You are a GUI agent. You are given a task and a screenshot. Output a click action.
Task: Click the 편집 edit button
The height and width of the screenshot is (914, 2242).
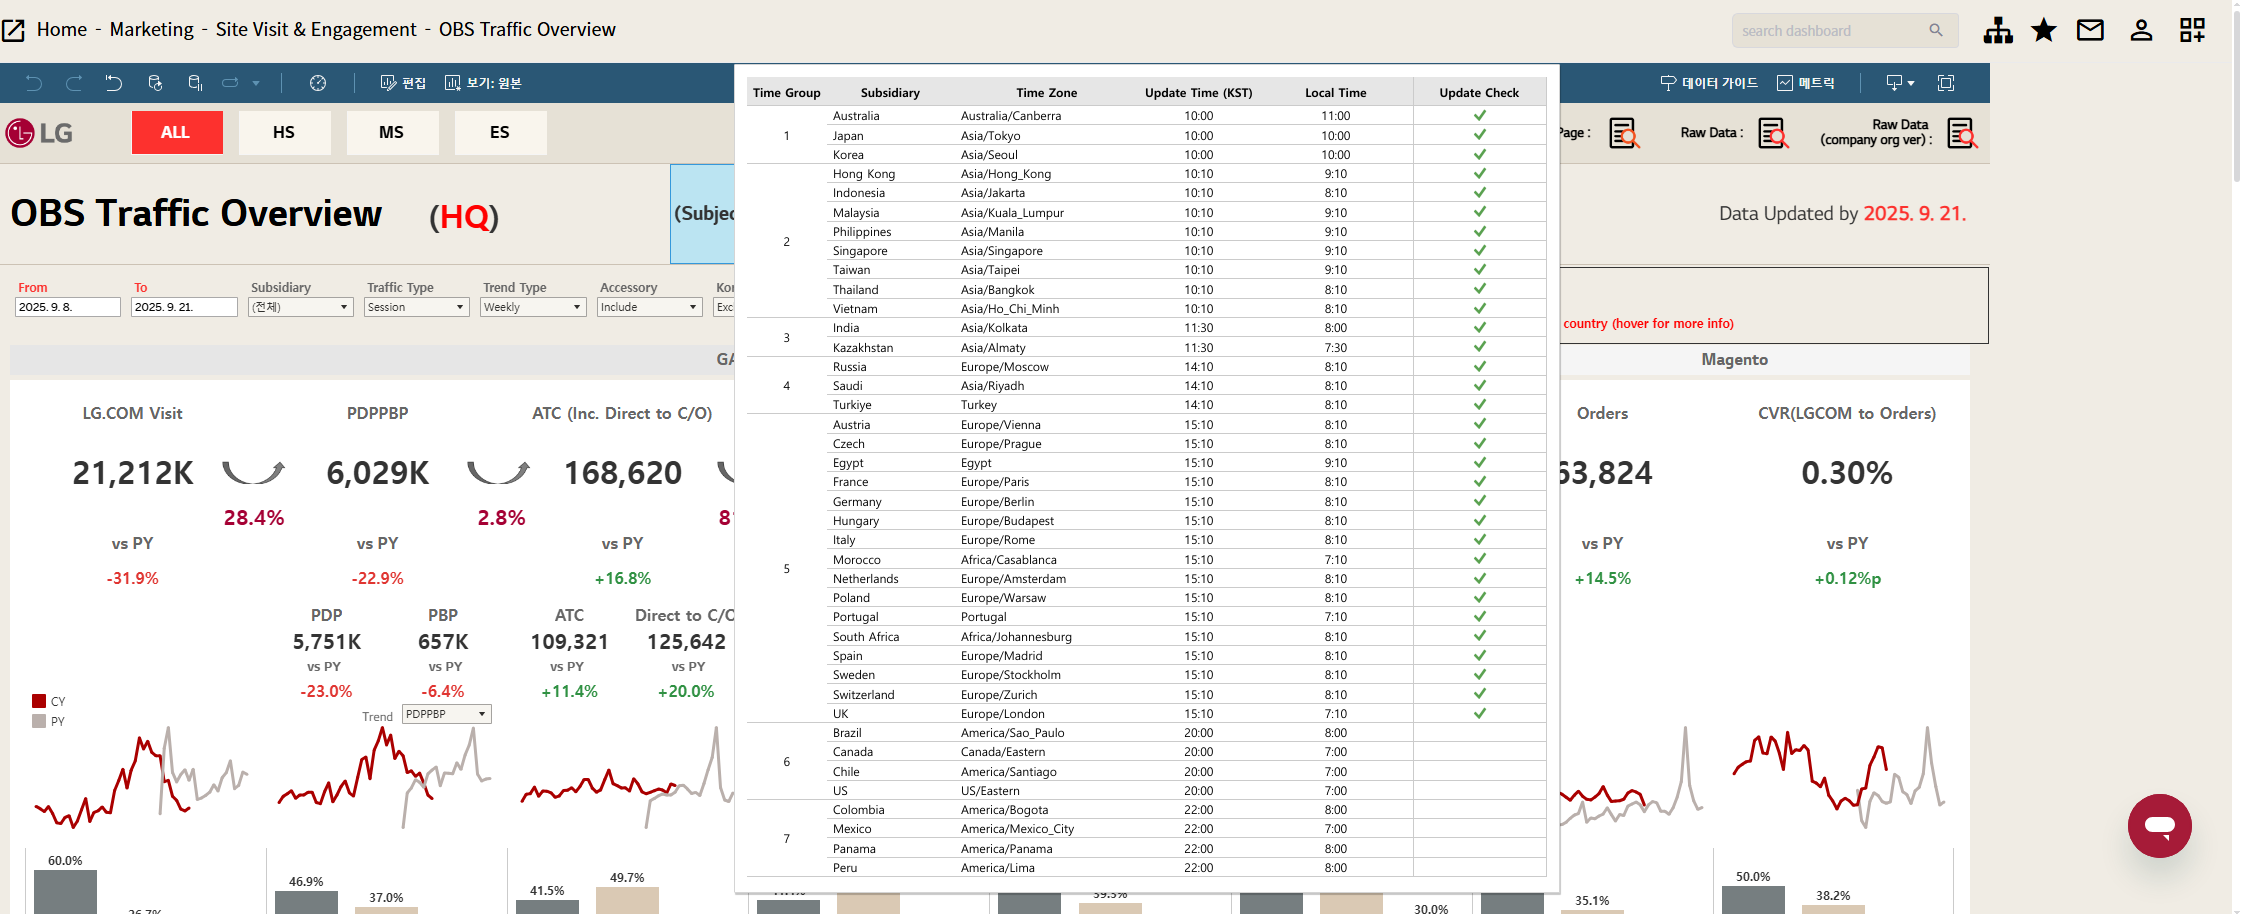click(x=403, y=83)
